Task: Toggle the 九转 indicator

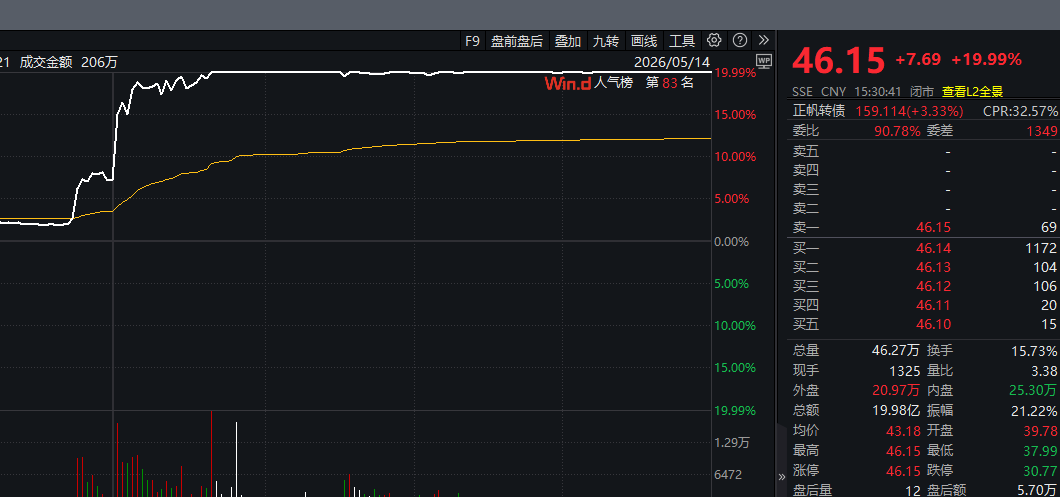Action: tap(606, 41)
